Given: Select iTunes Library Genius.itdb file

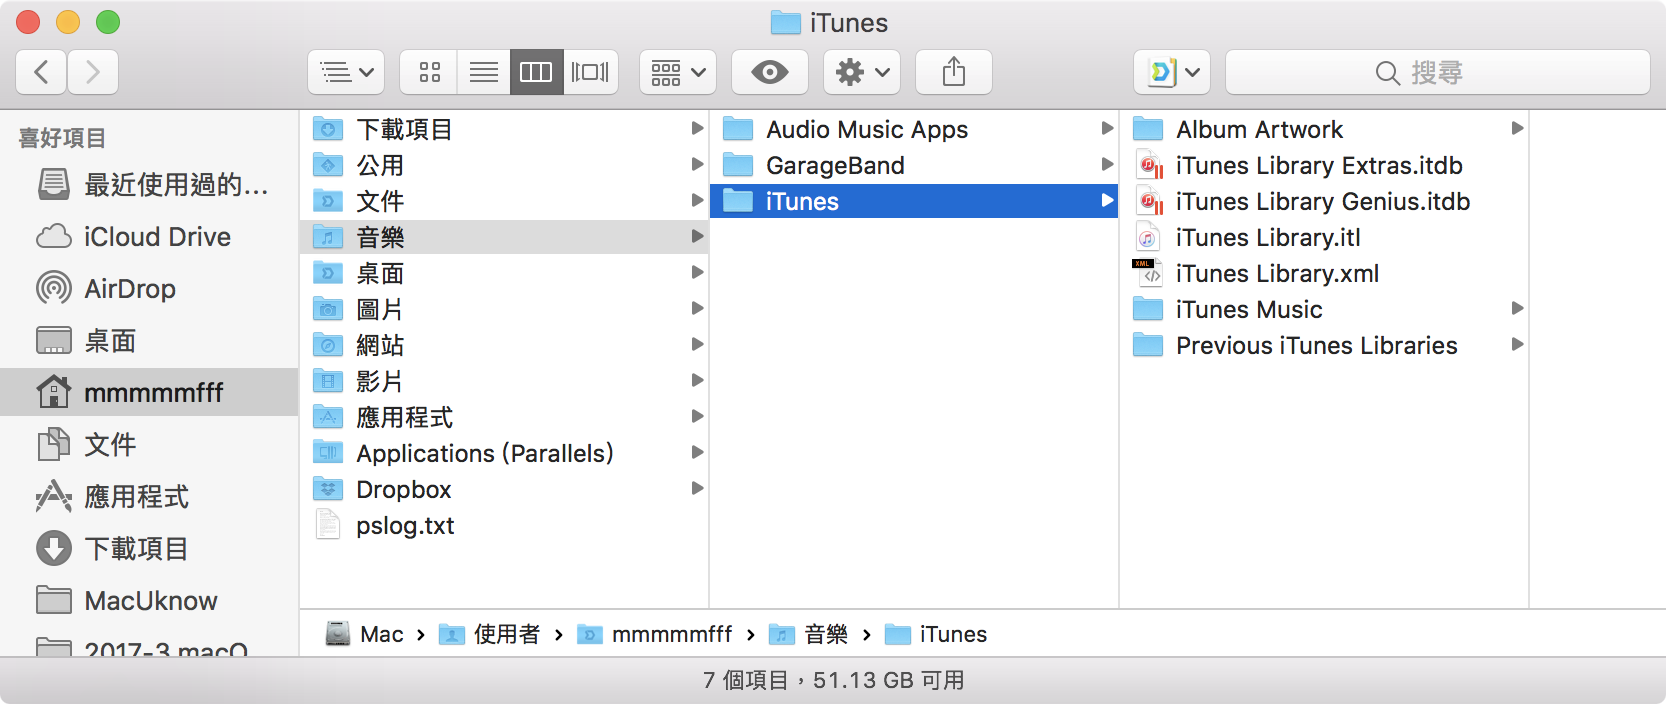Looking at the screenshot, I should pyautogui.click(x=1324, y=201).
